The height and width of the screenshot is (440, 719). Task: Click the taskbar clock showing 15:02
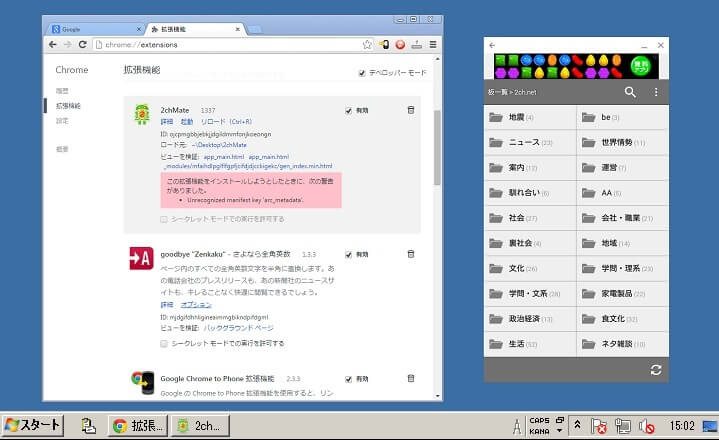pyautogui.click(x=682, y=426)
